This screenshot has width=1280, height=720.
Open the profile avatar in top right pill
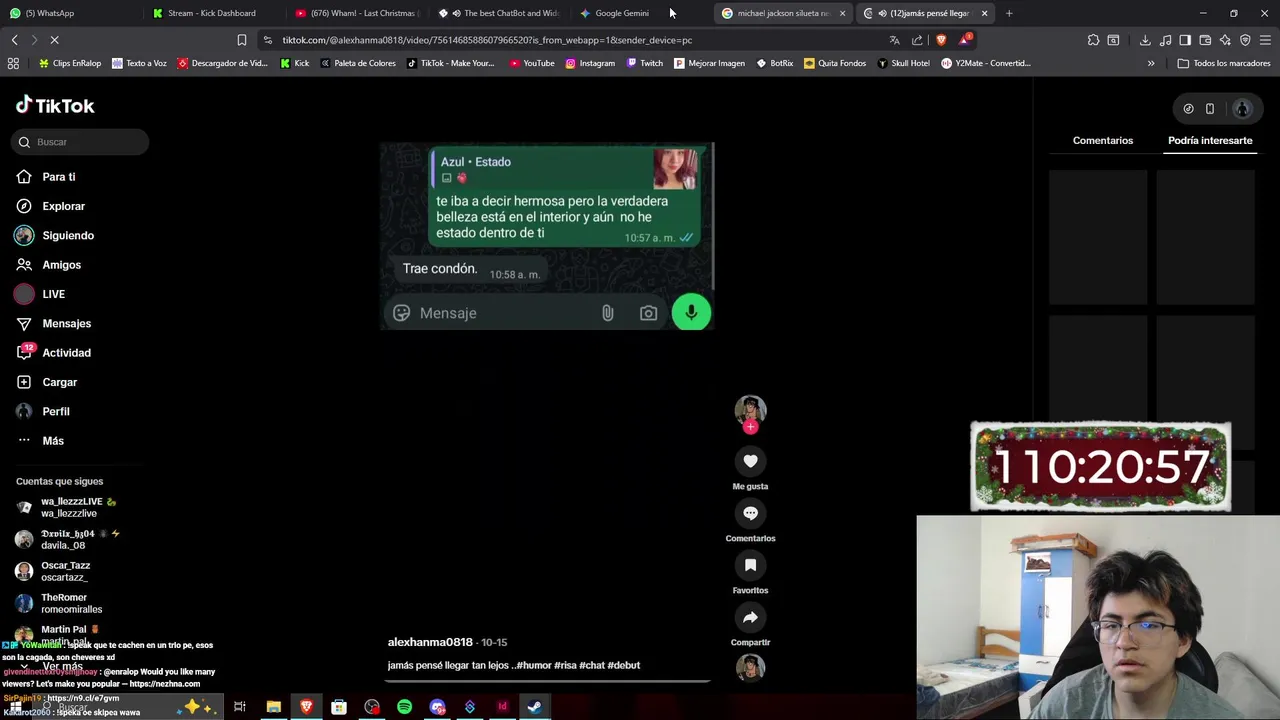(1242, 109)
